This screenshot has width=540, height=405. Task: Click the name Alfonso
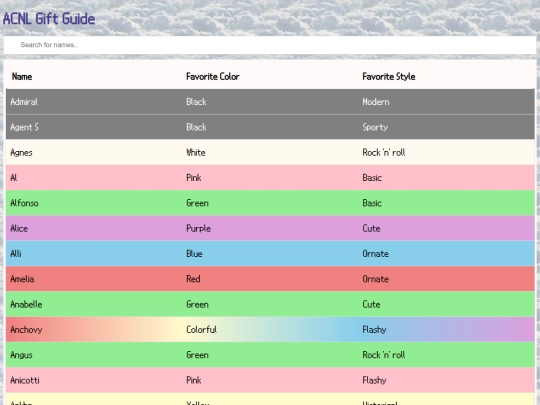(24, 203)
